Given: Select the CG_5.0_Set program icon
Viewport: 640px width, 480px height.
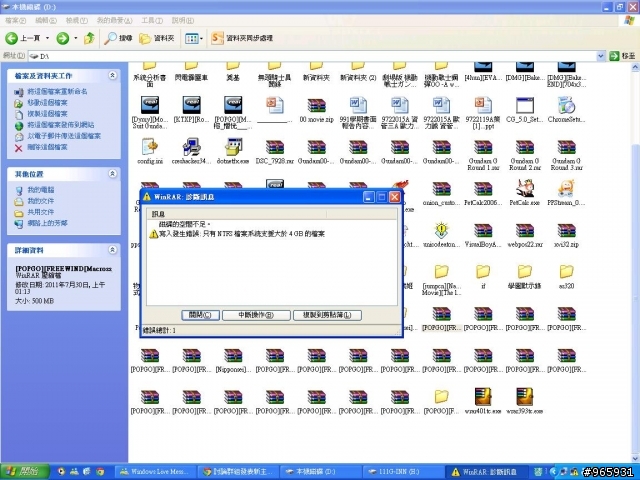Looking at the screenshot, I should (x=525, y=105).
